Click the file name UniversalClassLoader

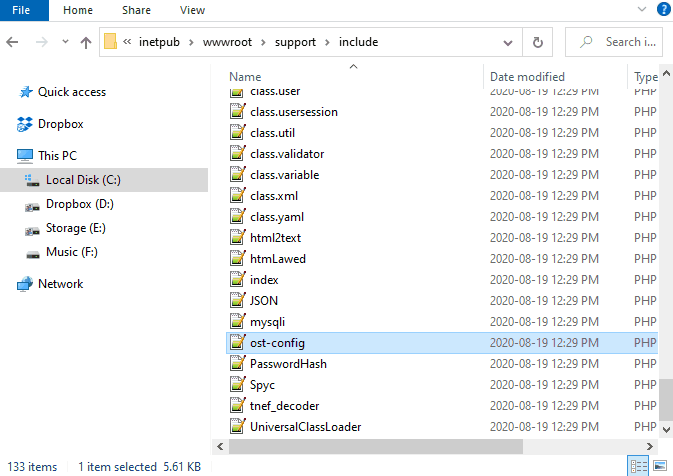point(306,427)
